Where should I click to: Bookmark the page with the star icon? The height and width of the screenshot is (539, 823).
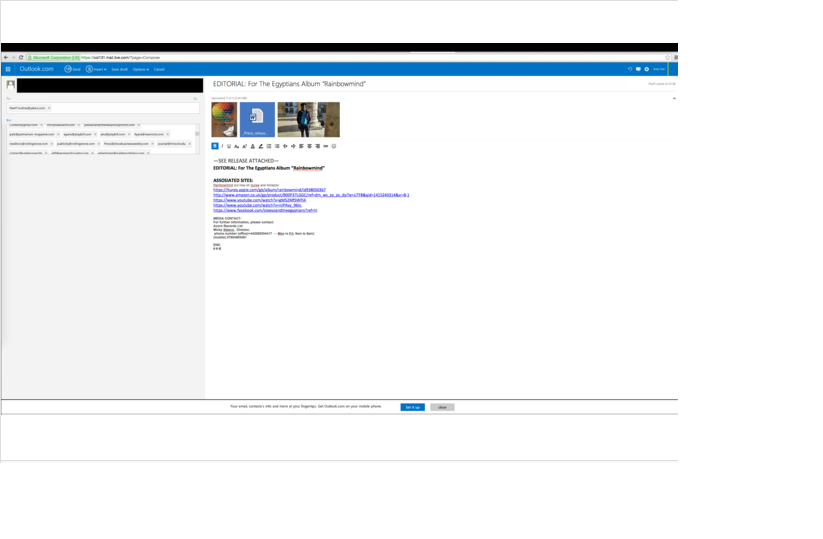click(668, 57)
